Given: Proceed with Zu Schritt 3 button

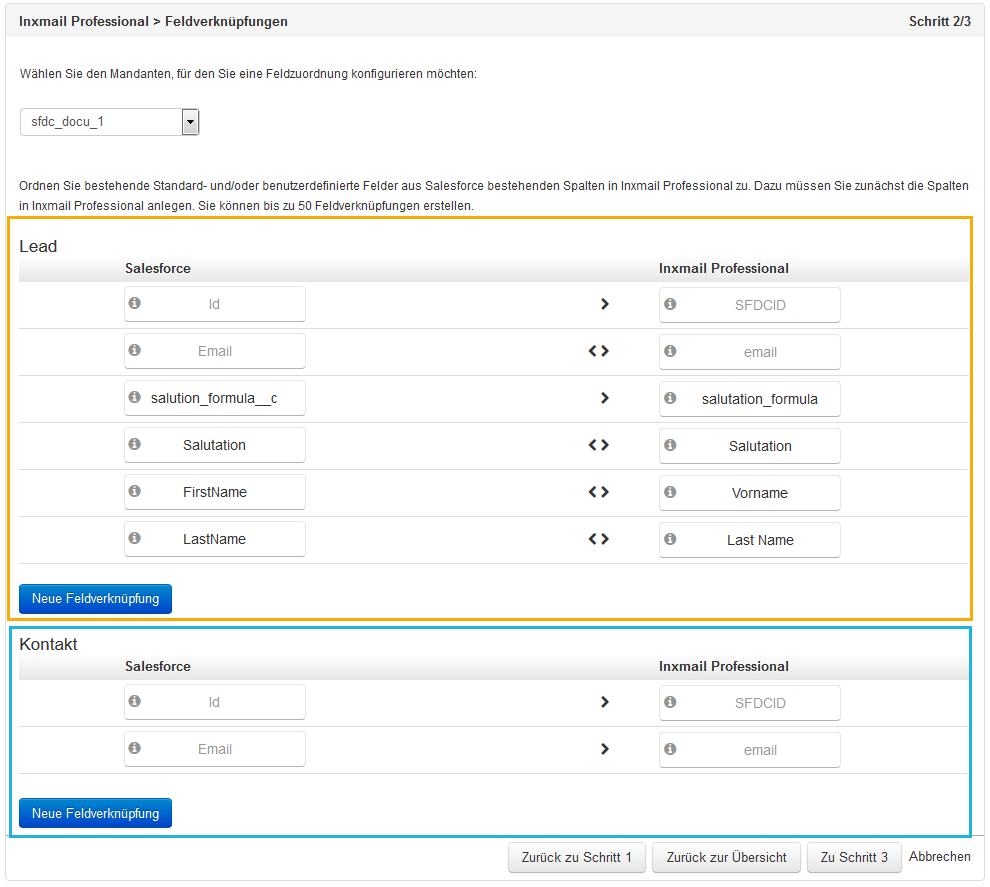Looking at the screenshot, I should coord(854,857).
